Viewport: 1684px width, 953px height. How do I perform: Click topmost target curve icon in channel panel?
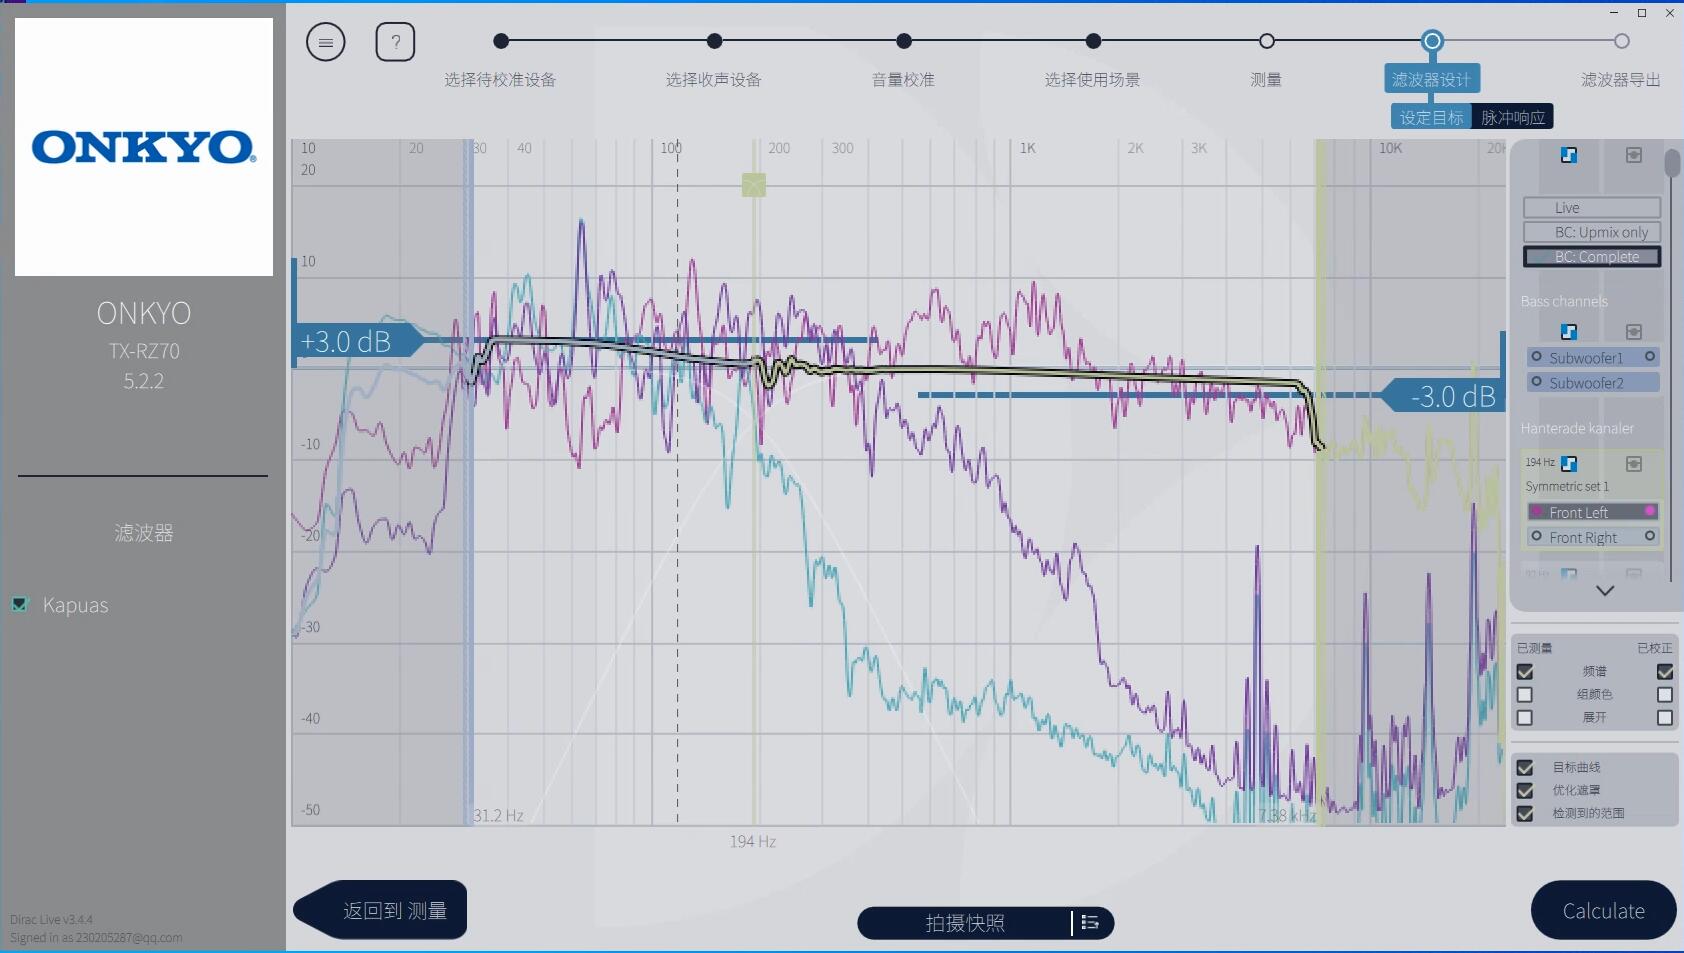coord(1569,155)
